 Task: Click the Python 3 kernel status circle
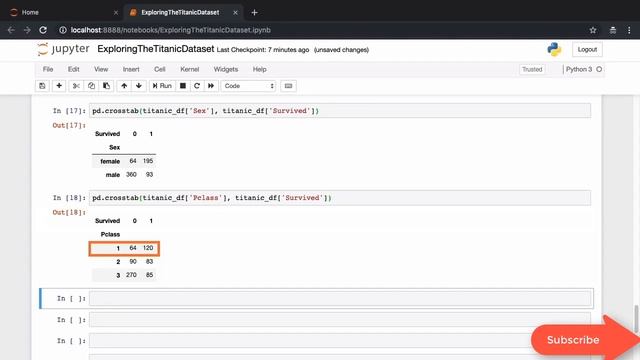point(599,69)
